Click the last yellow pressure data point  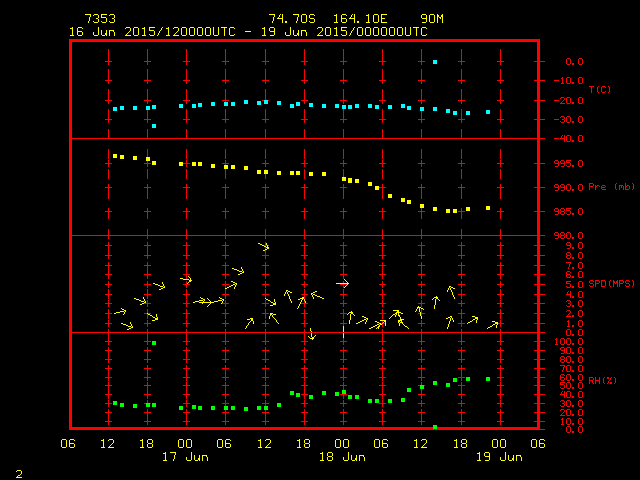pos(488,208)
